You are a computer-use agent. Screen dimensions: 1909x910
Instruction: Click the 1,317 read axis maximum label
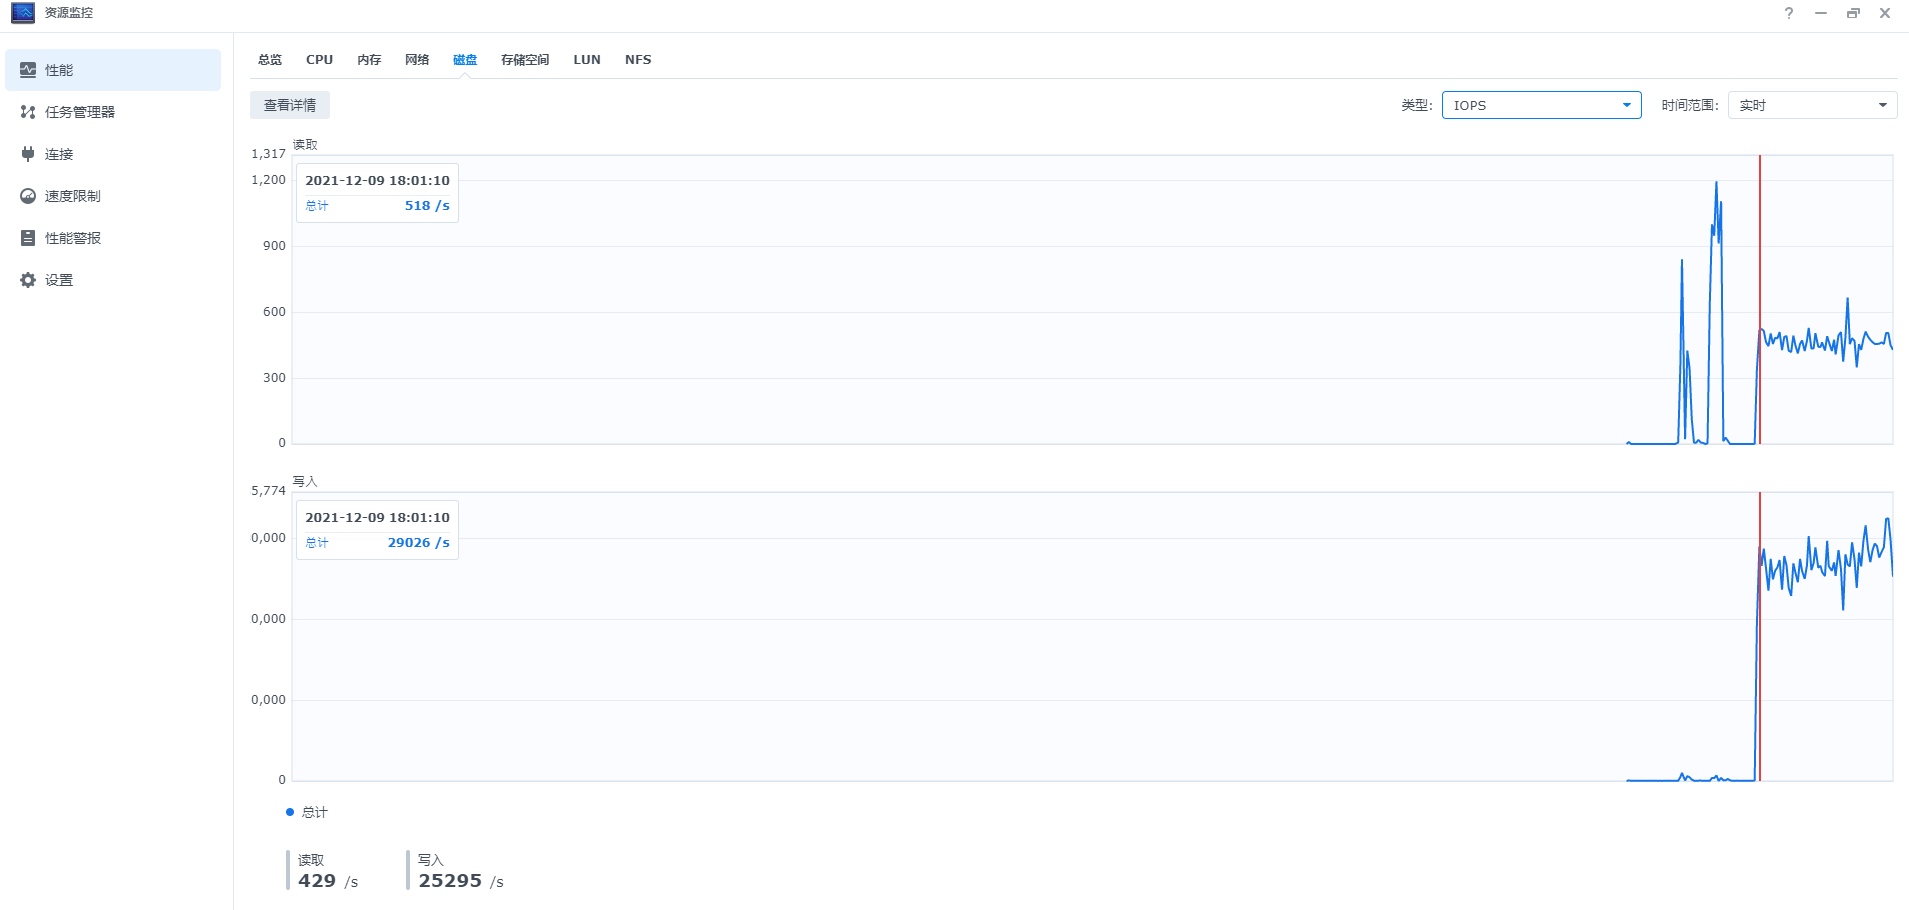click(x=268, y=154)
